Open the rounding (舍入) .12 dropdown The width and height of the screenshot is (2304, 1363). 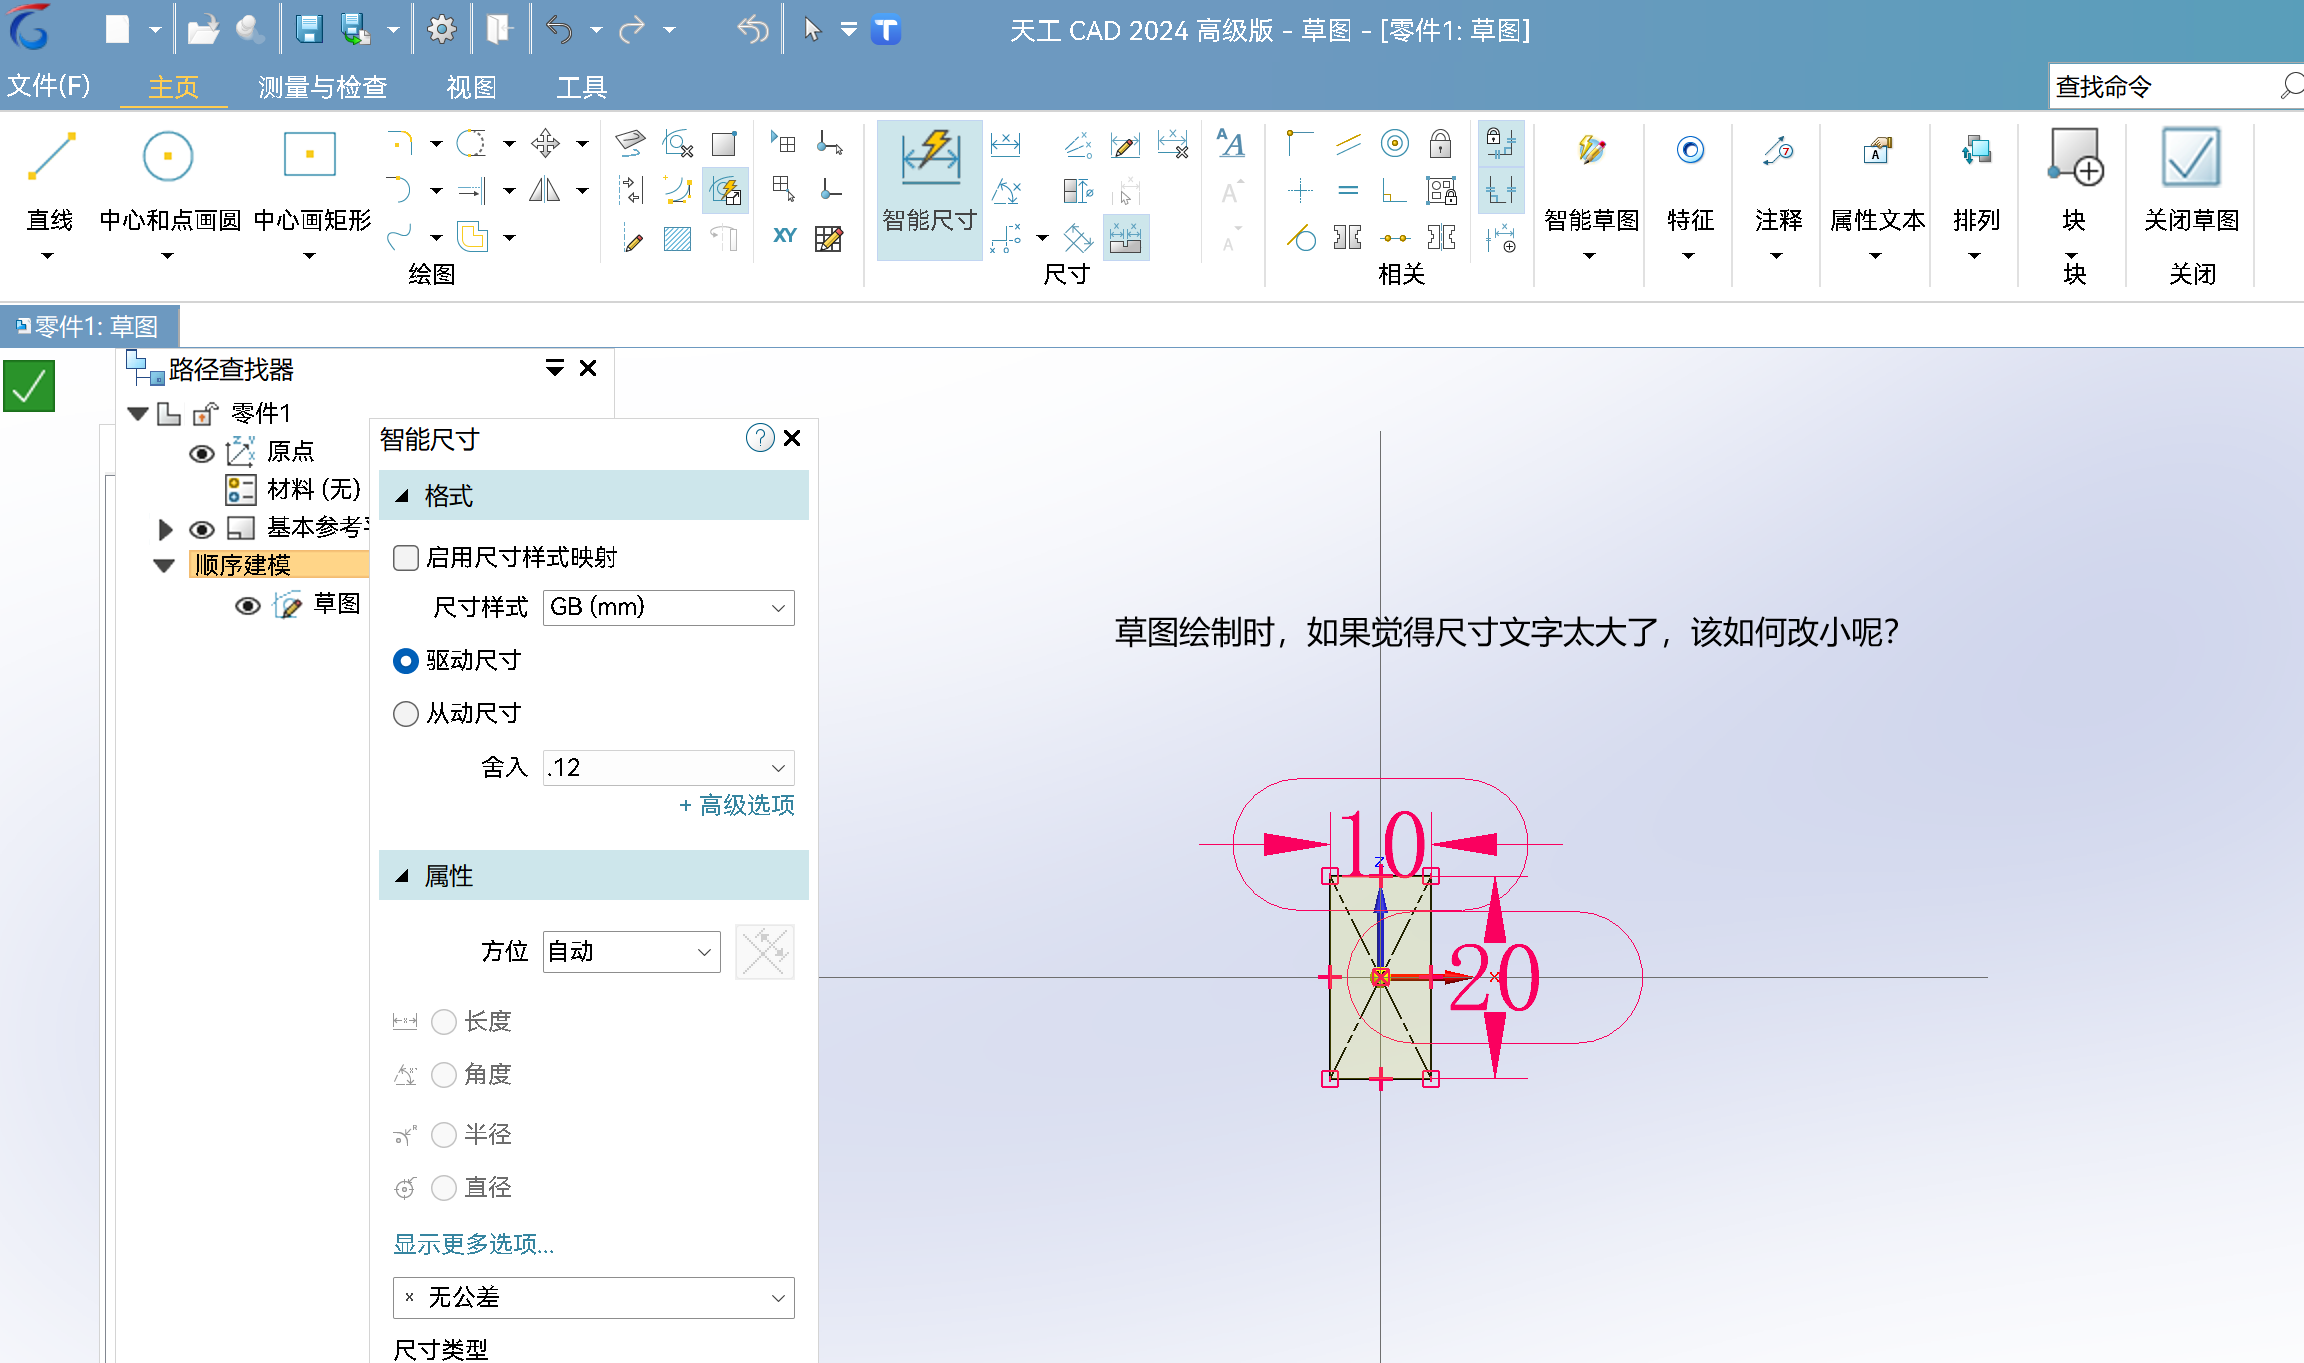(669, 768)
